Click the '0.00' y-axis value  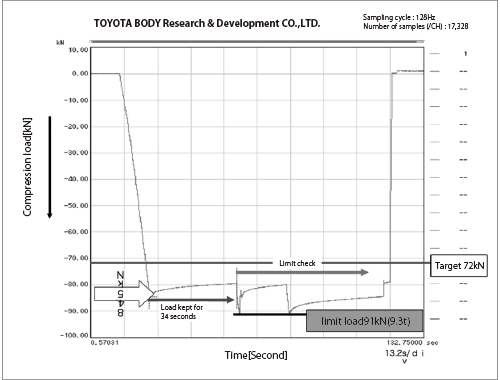point(80,74)
